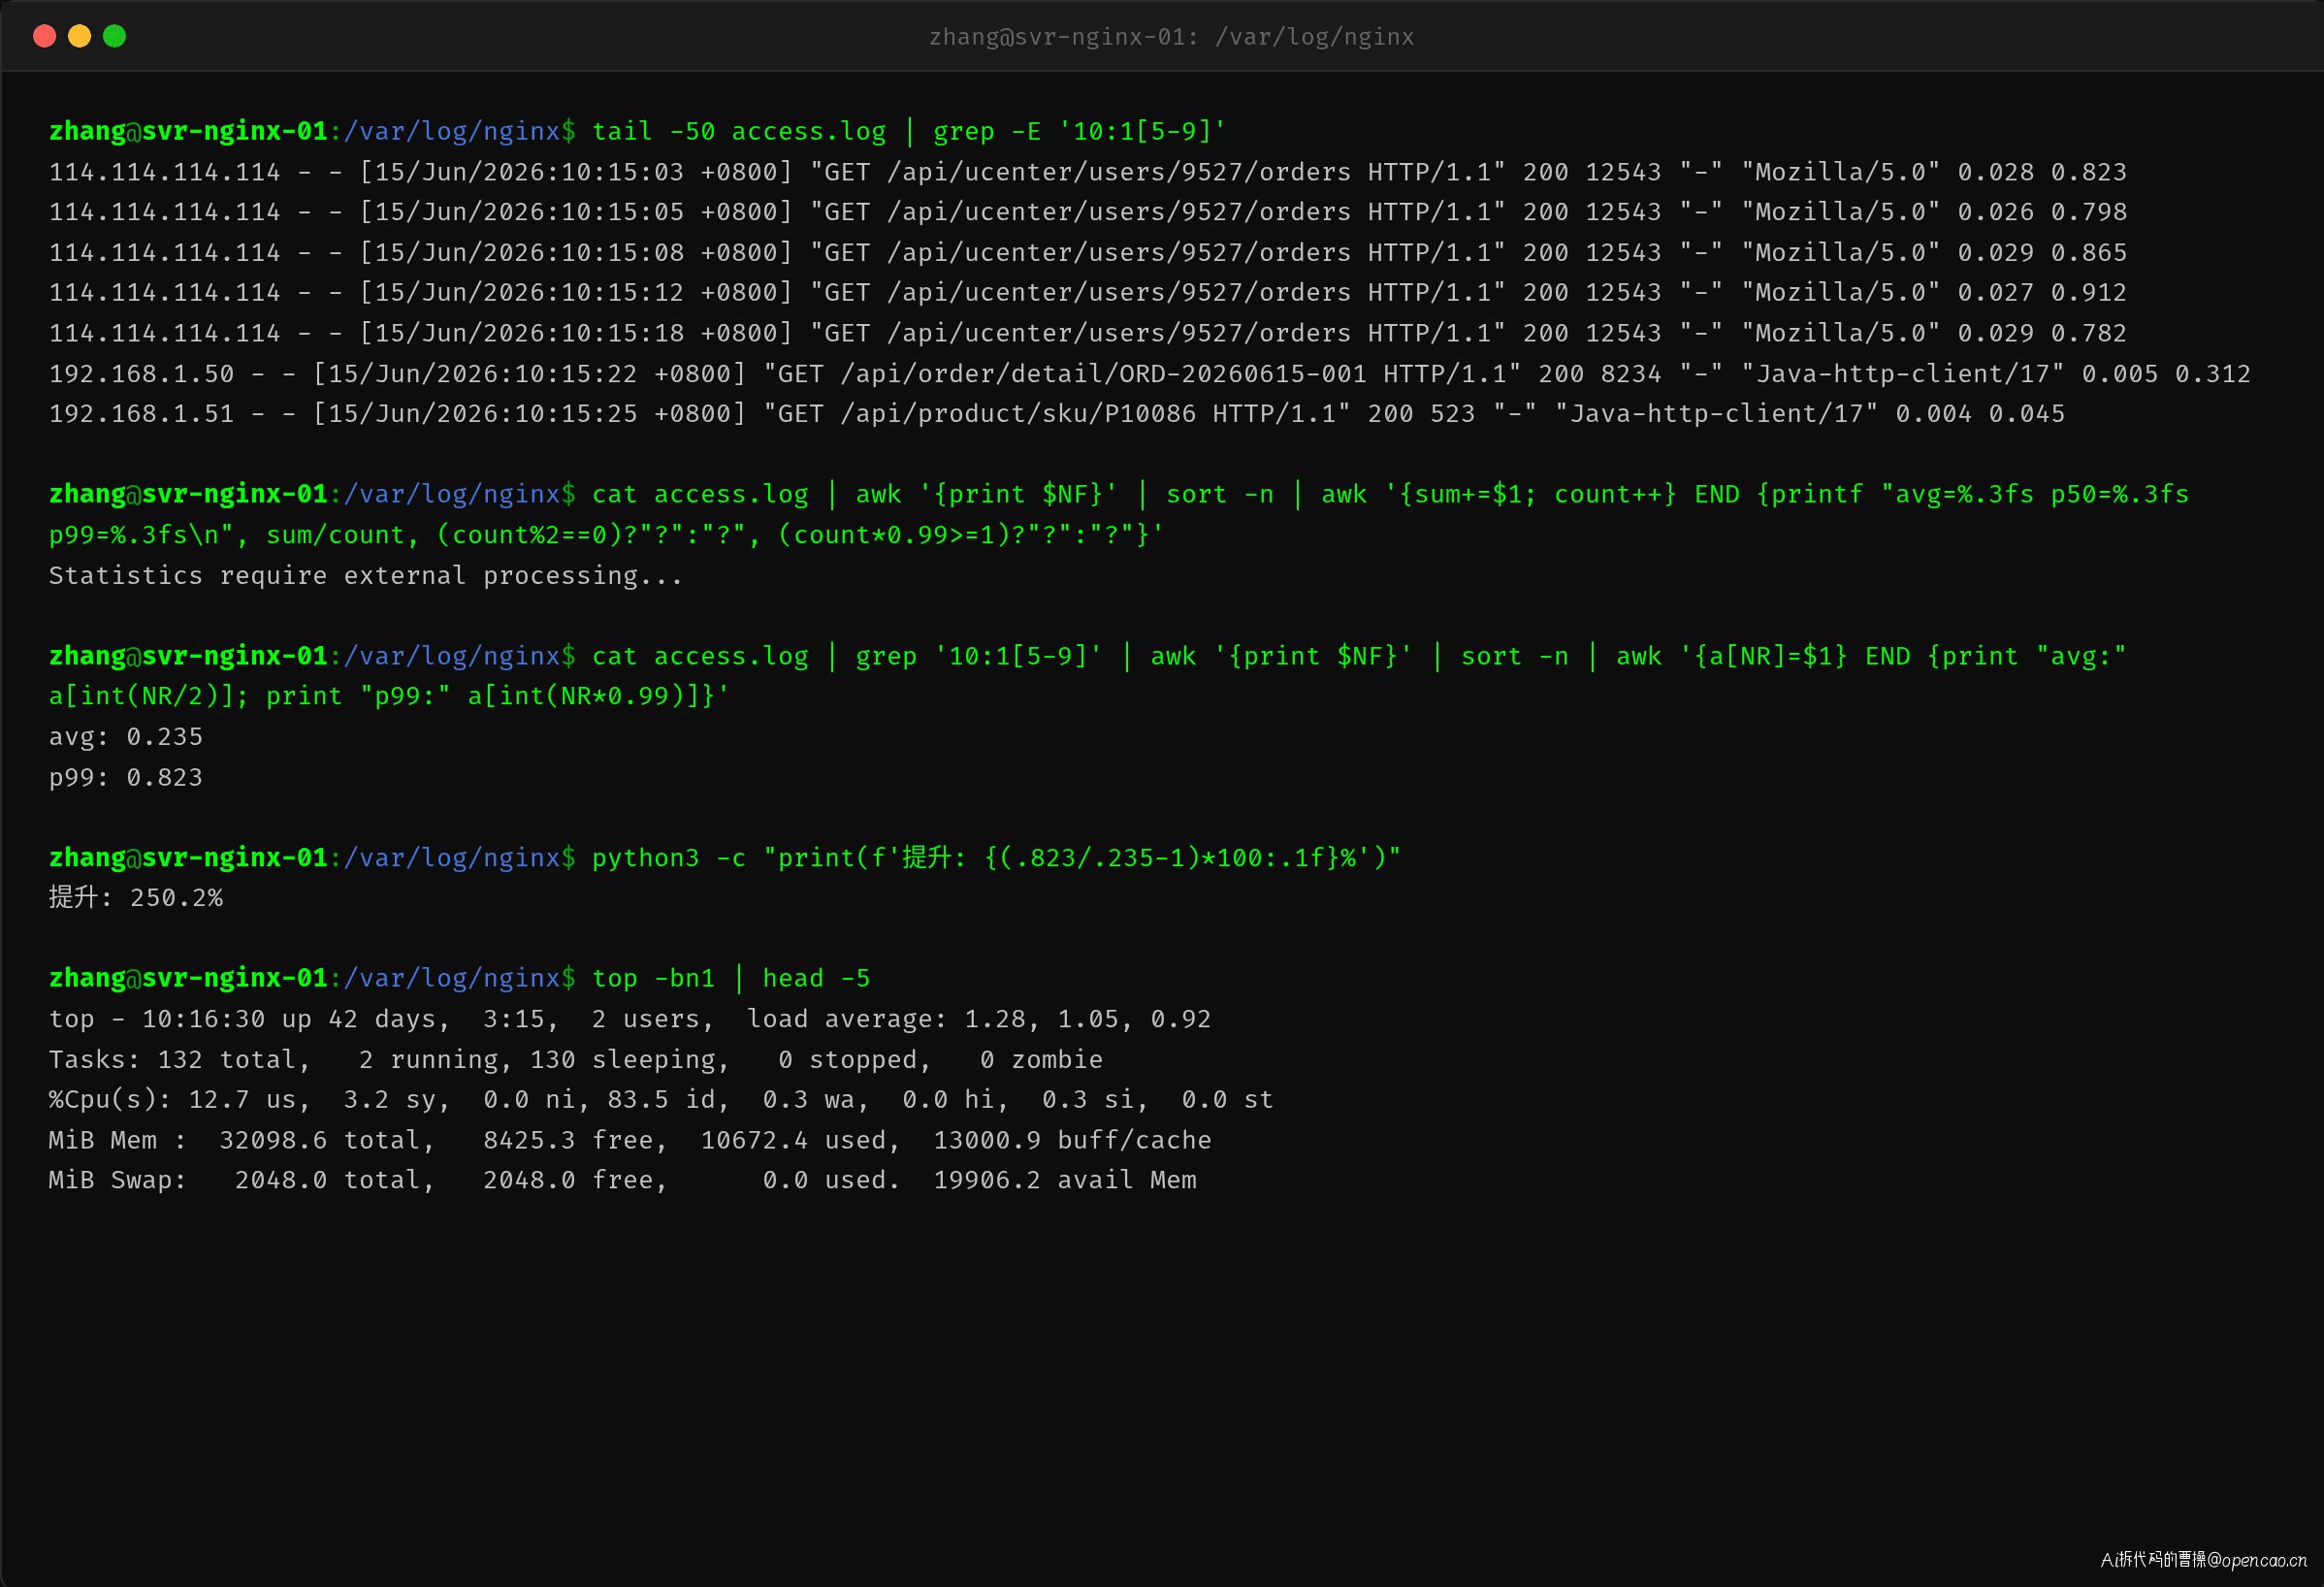The width and height of the screenshot is (2324, 1587).
Task: Minimize the terminal with the yellow button
Action: click(x=79, y=36)
